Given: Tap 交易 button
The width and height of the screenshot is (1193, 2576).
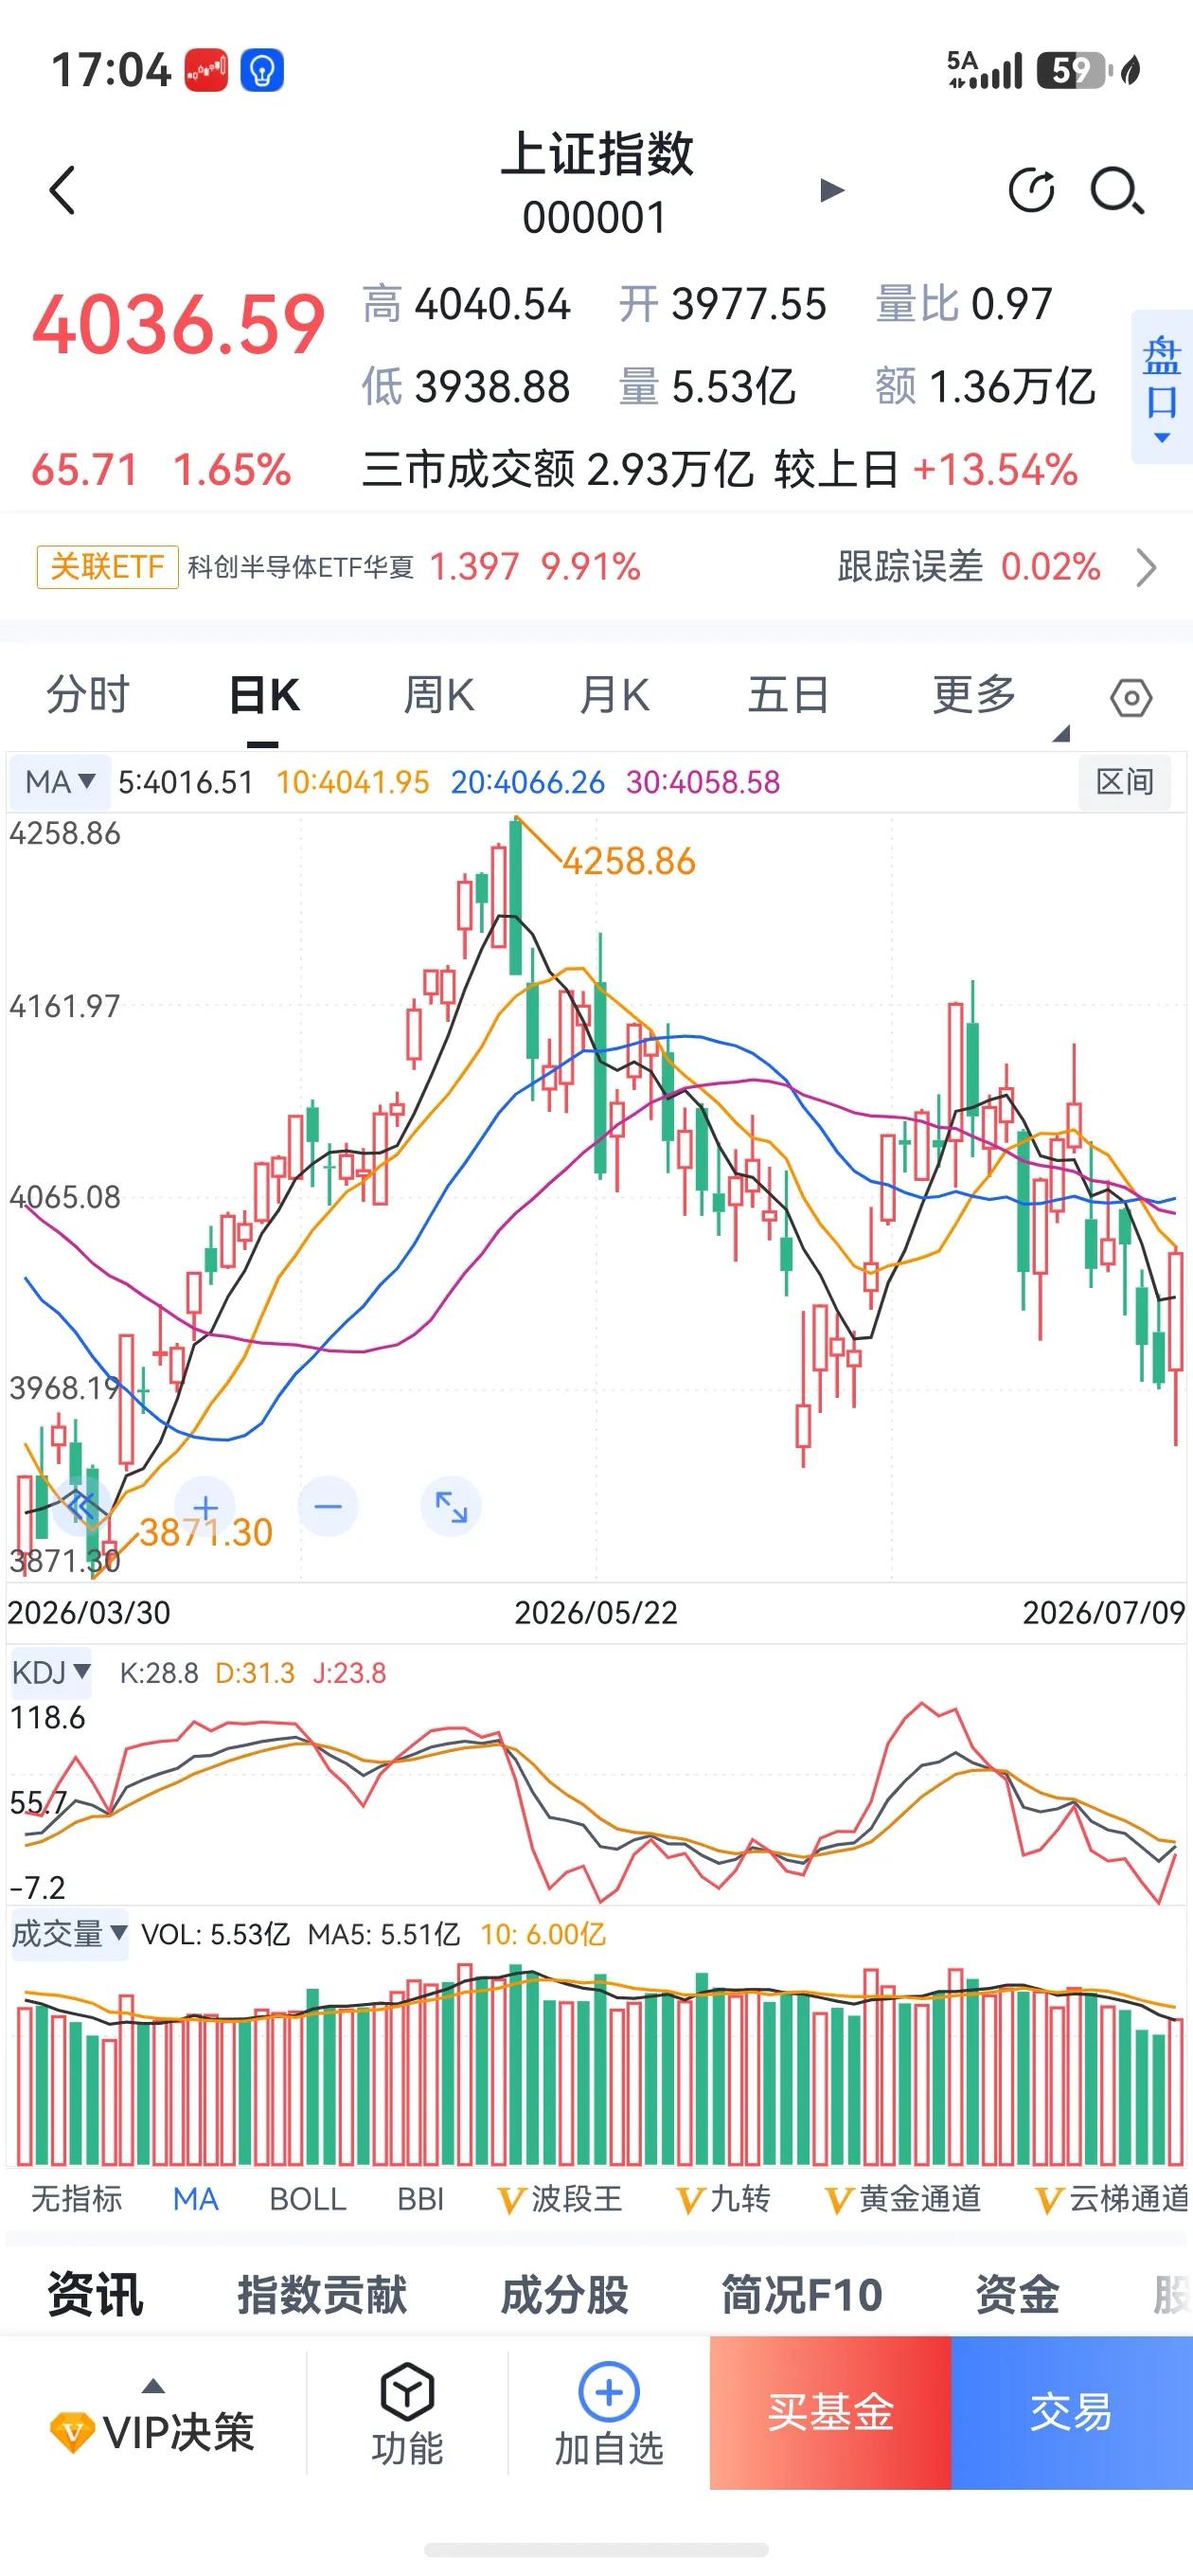Looking at the screenshot, I should click(1072, 2412).
